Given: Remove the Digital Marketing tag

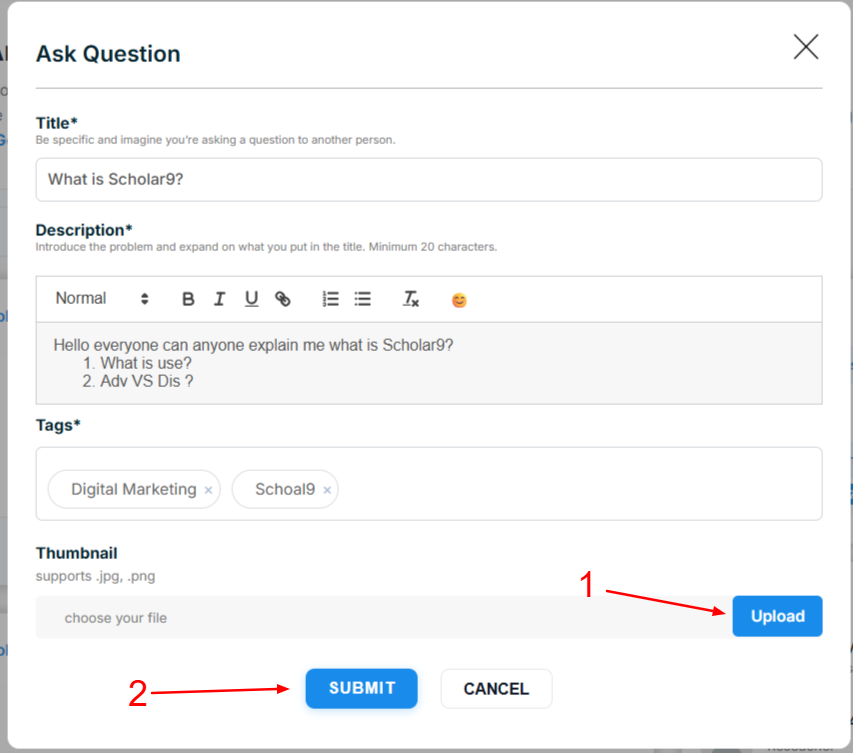Looking at the screenshot, I should (208, 490).
